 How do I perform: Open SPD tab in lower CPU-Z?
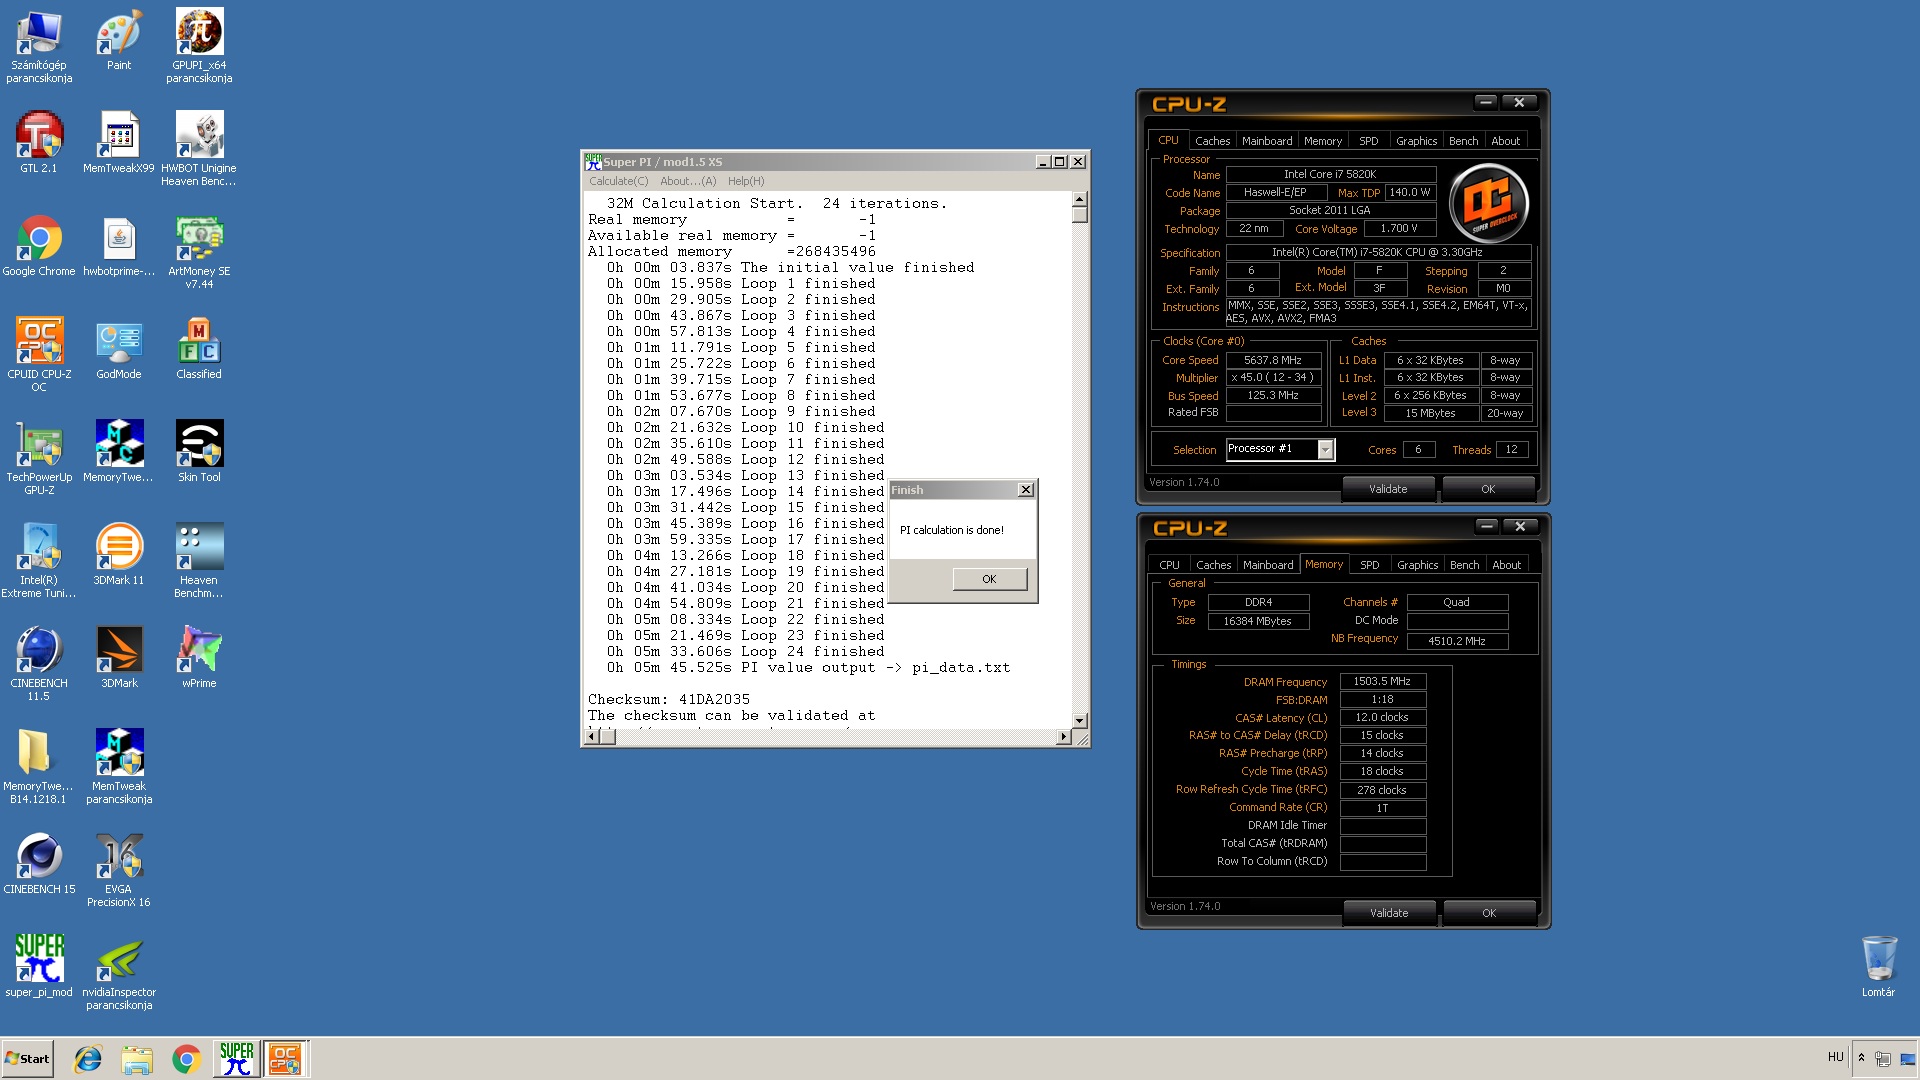point(1369,565)
